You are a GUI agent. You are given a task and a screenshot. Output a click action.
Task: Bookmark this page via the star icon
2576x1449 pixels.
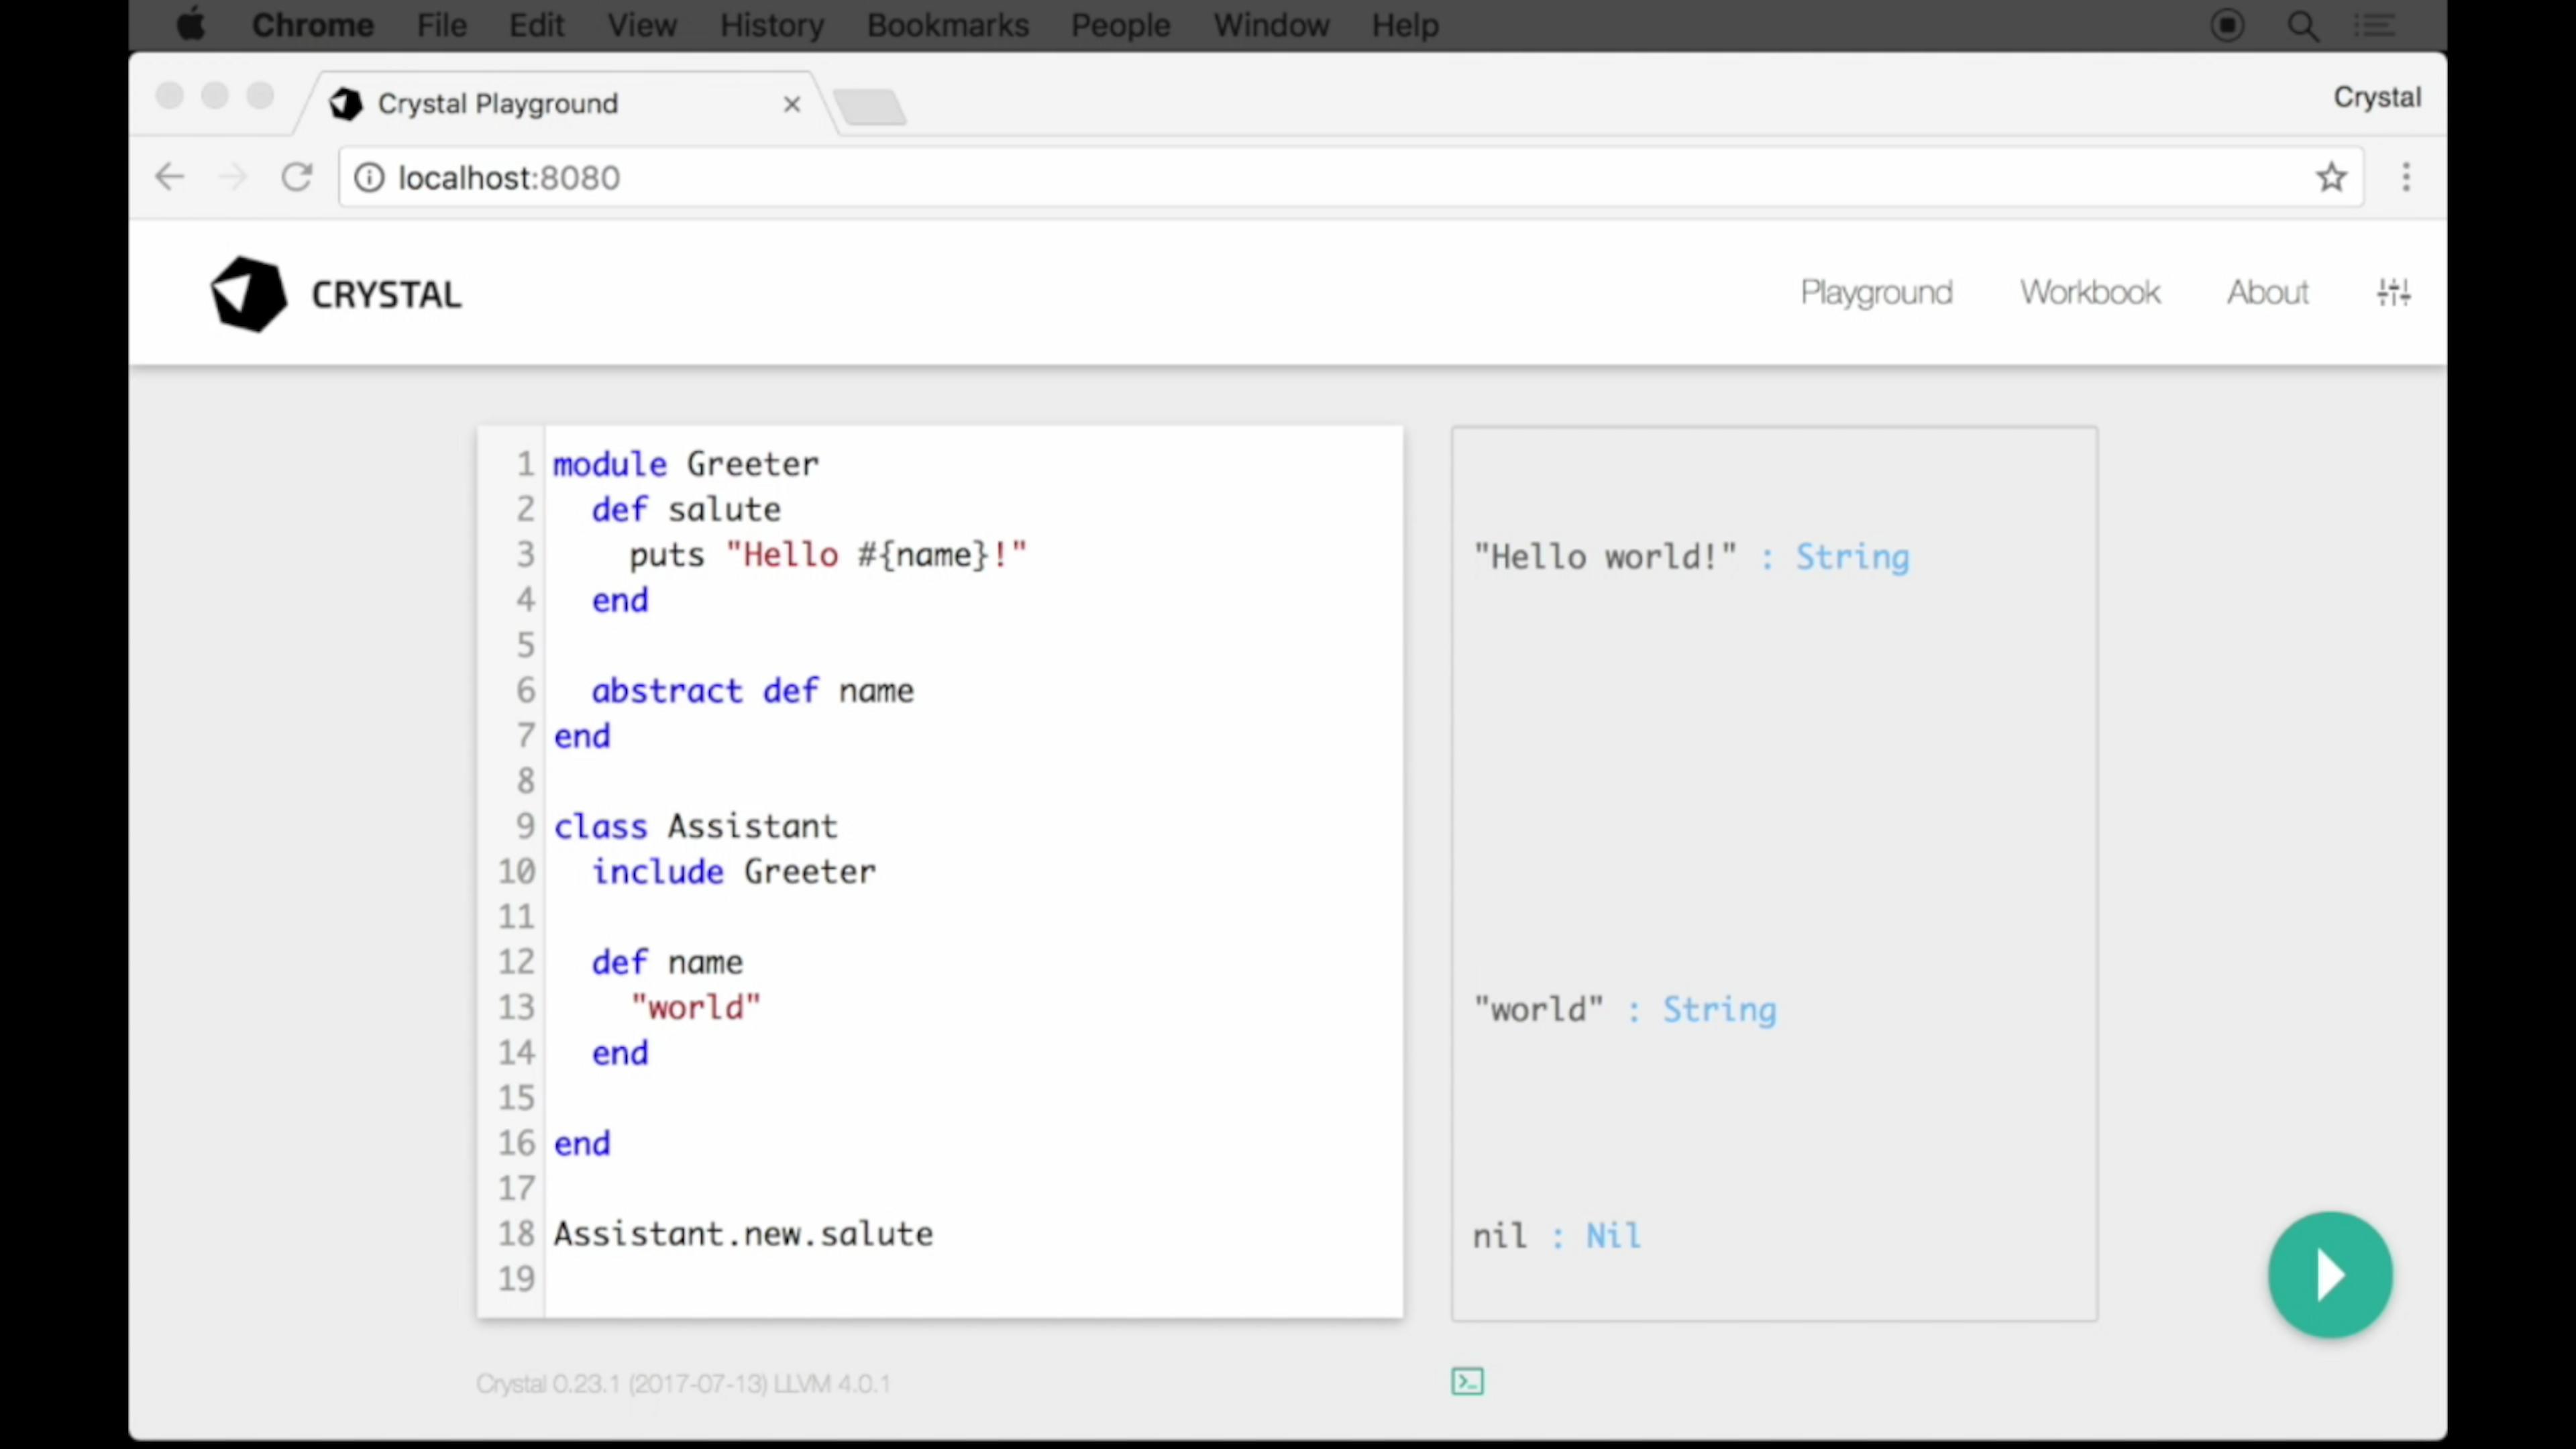click(2332, 177)
